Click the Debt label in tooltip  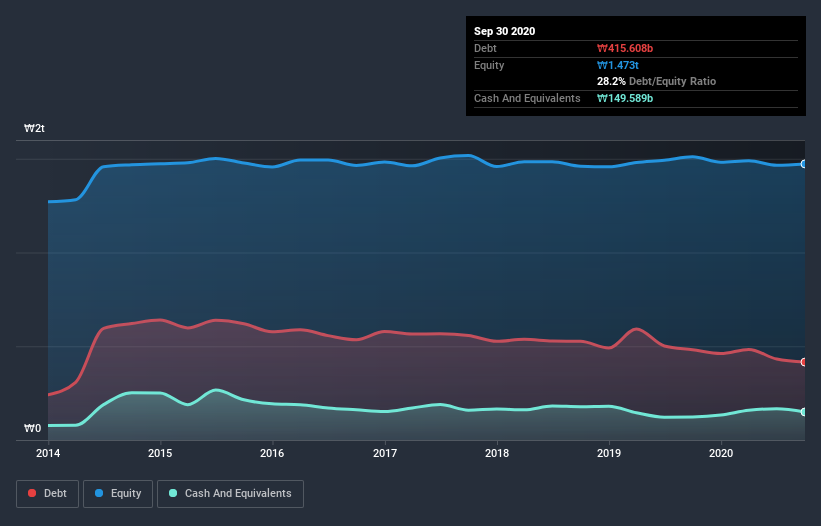[x=485, y=49]
